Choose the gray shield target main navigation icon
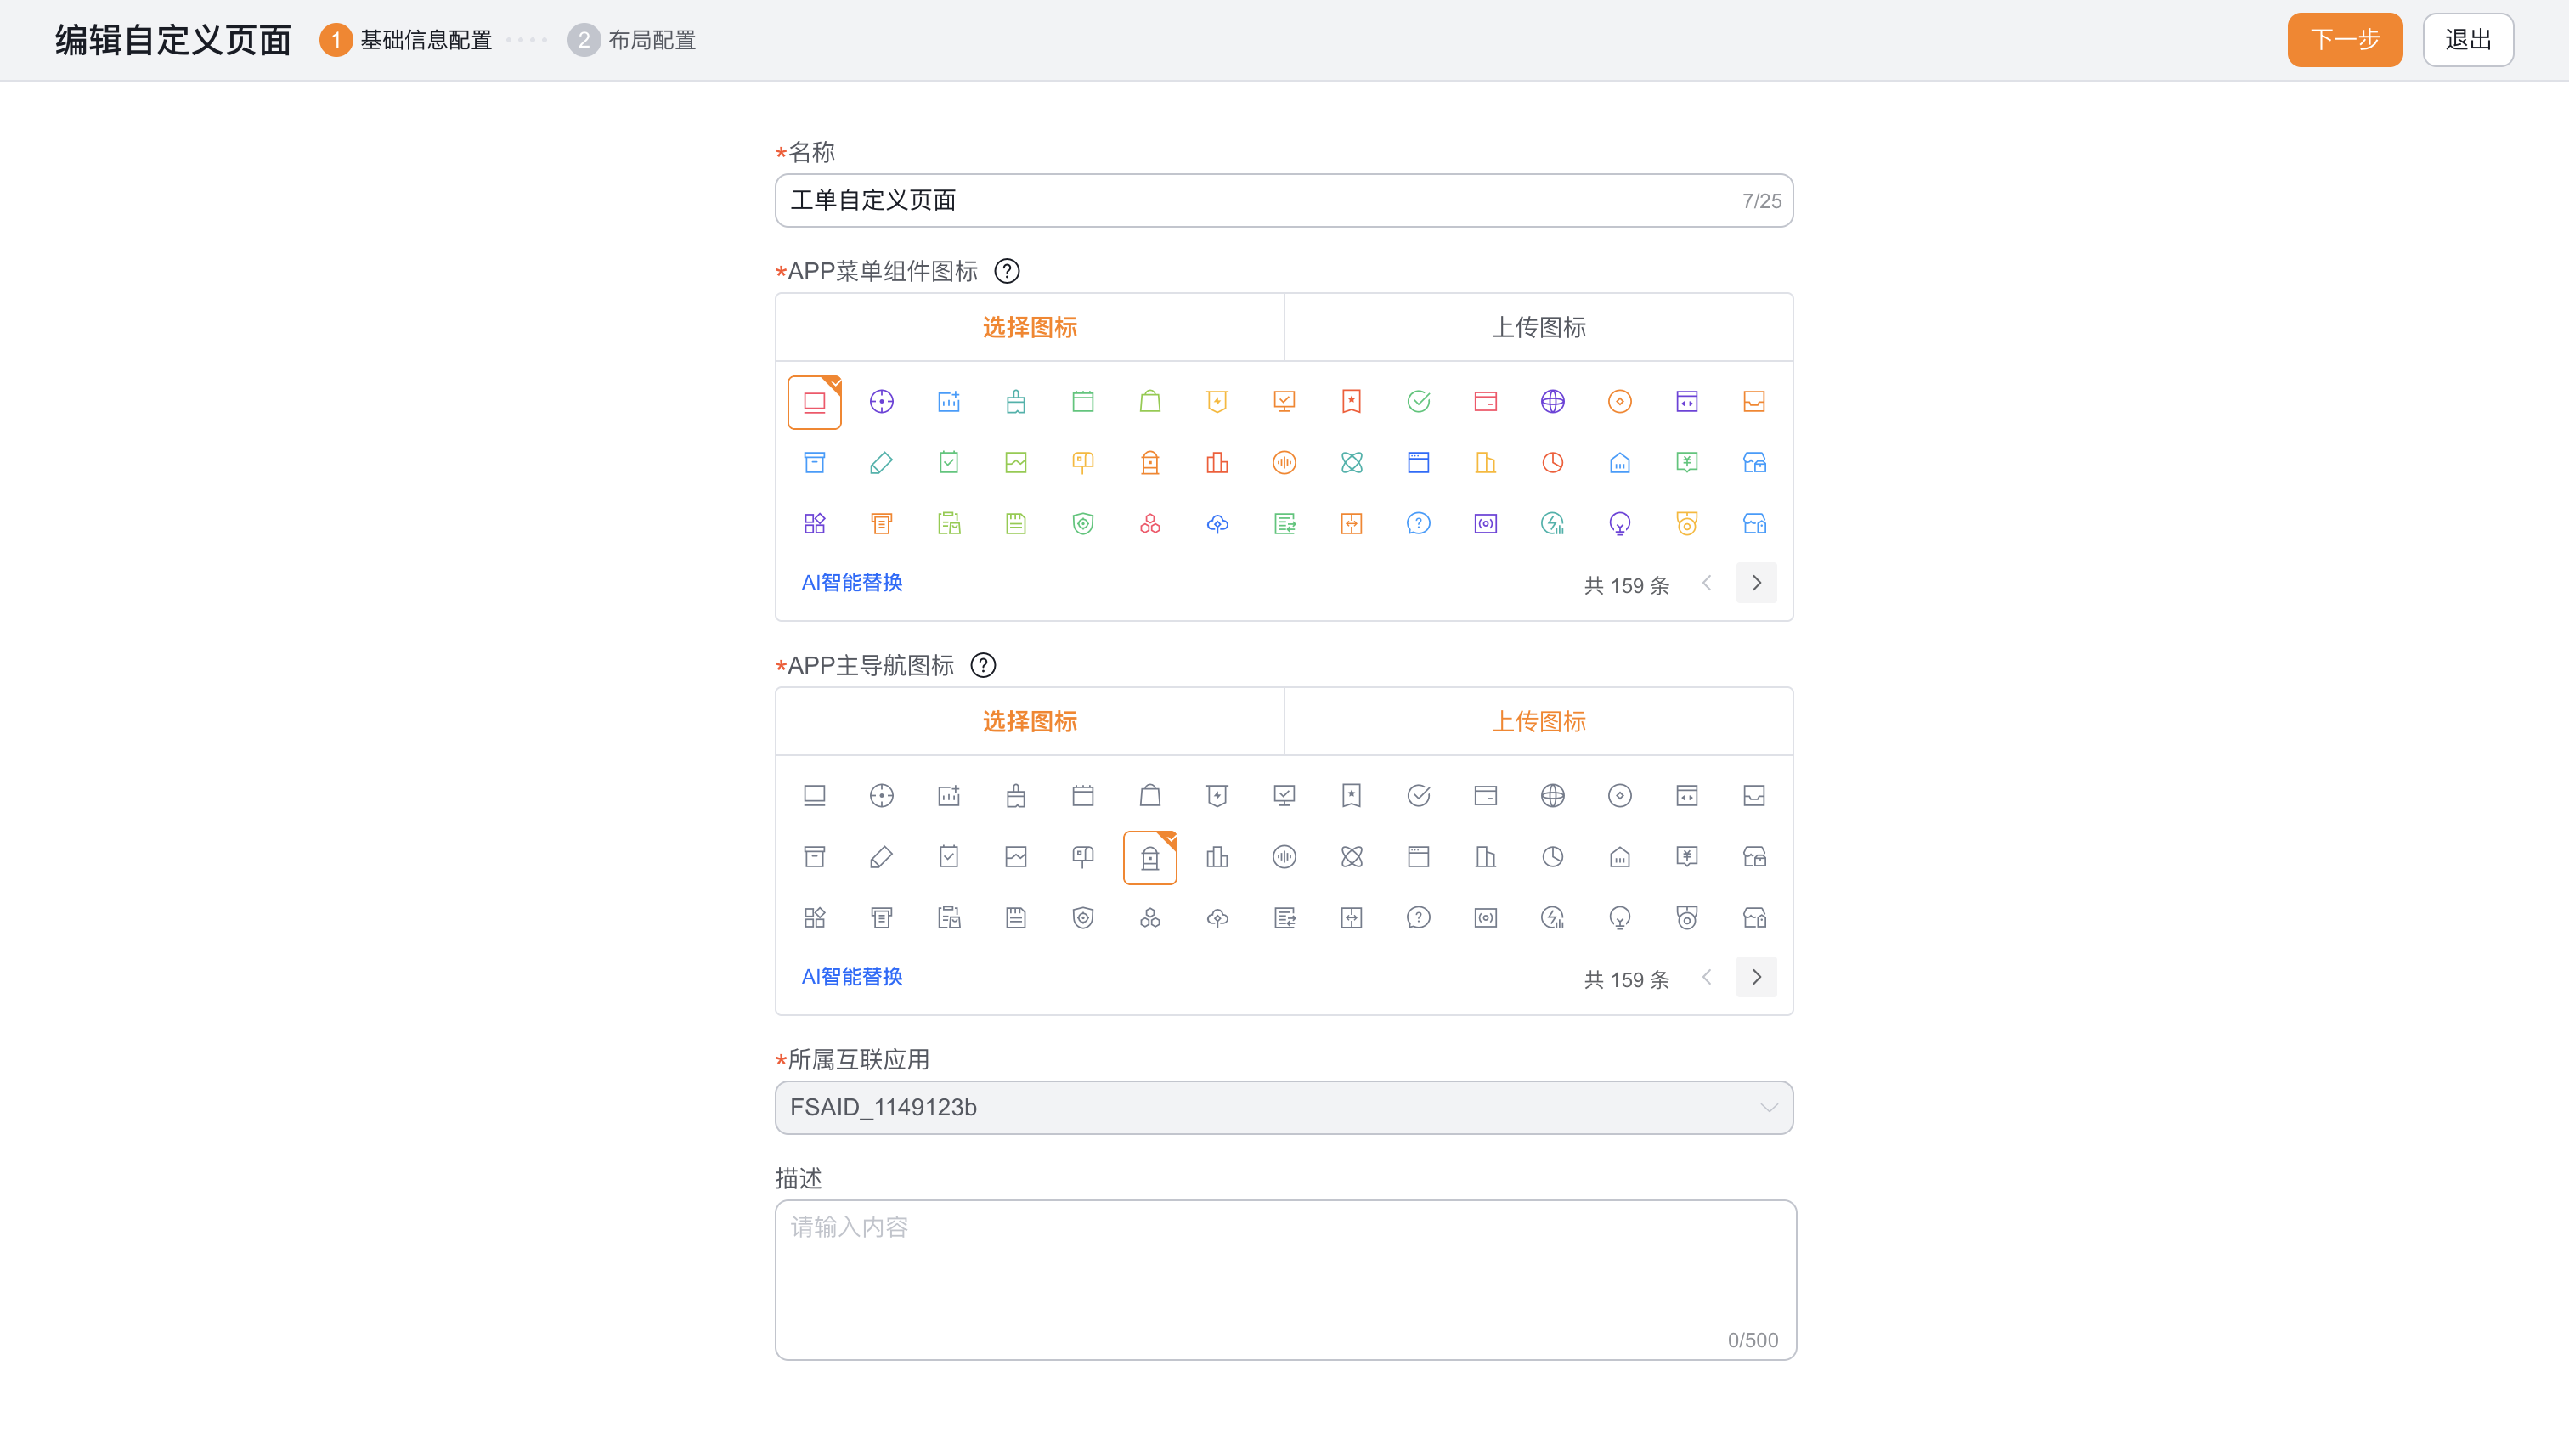Image resolution: width=2569 pixels, height=1456 pixels. point(1083,918)
